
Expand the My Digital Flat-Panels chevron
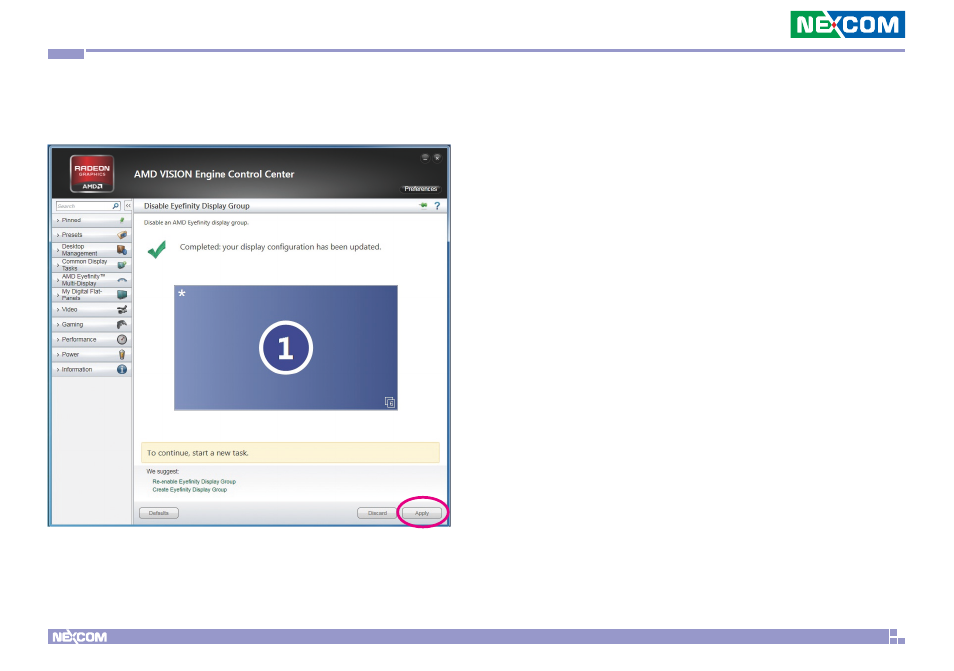58,294
